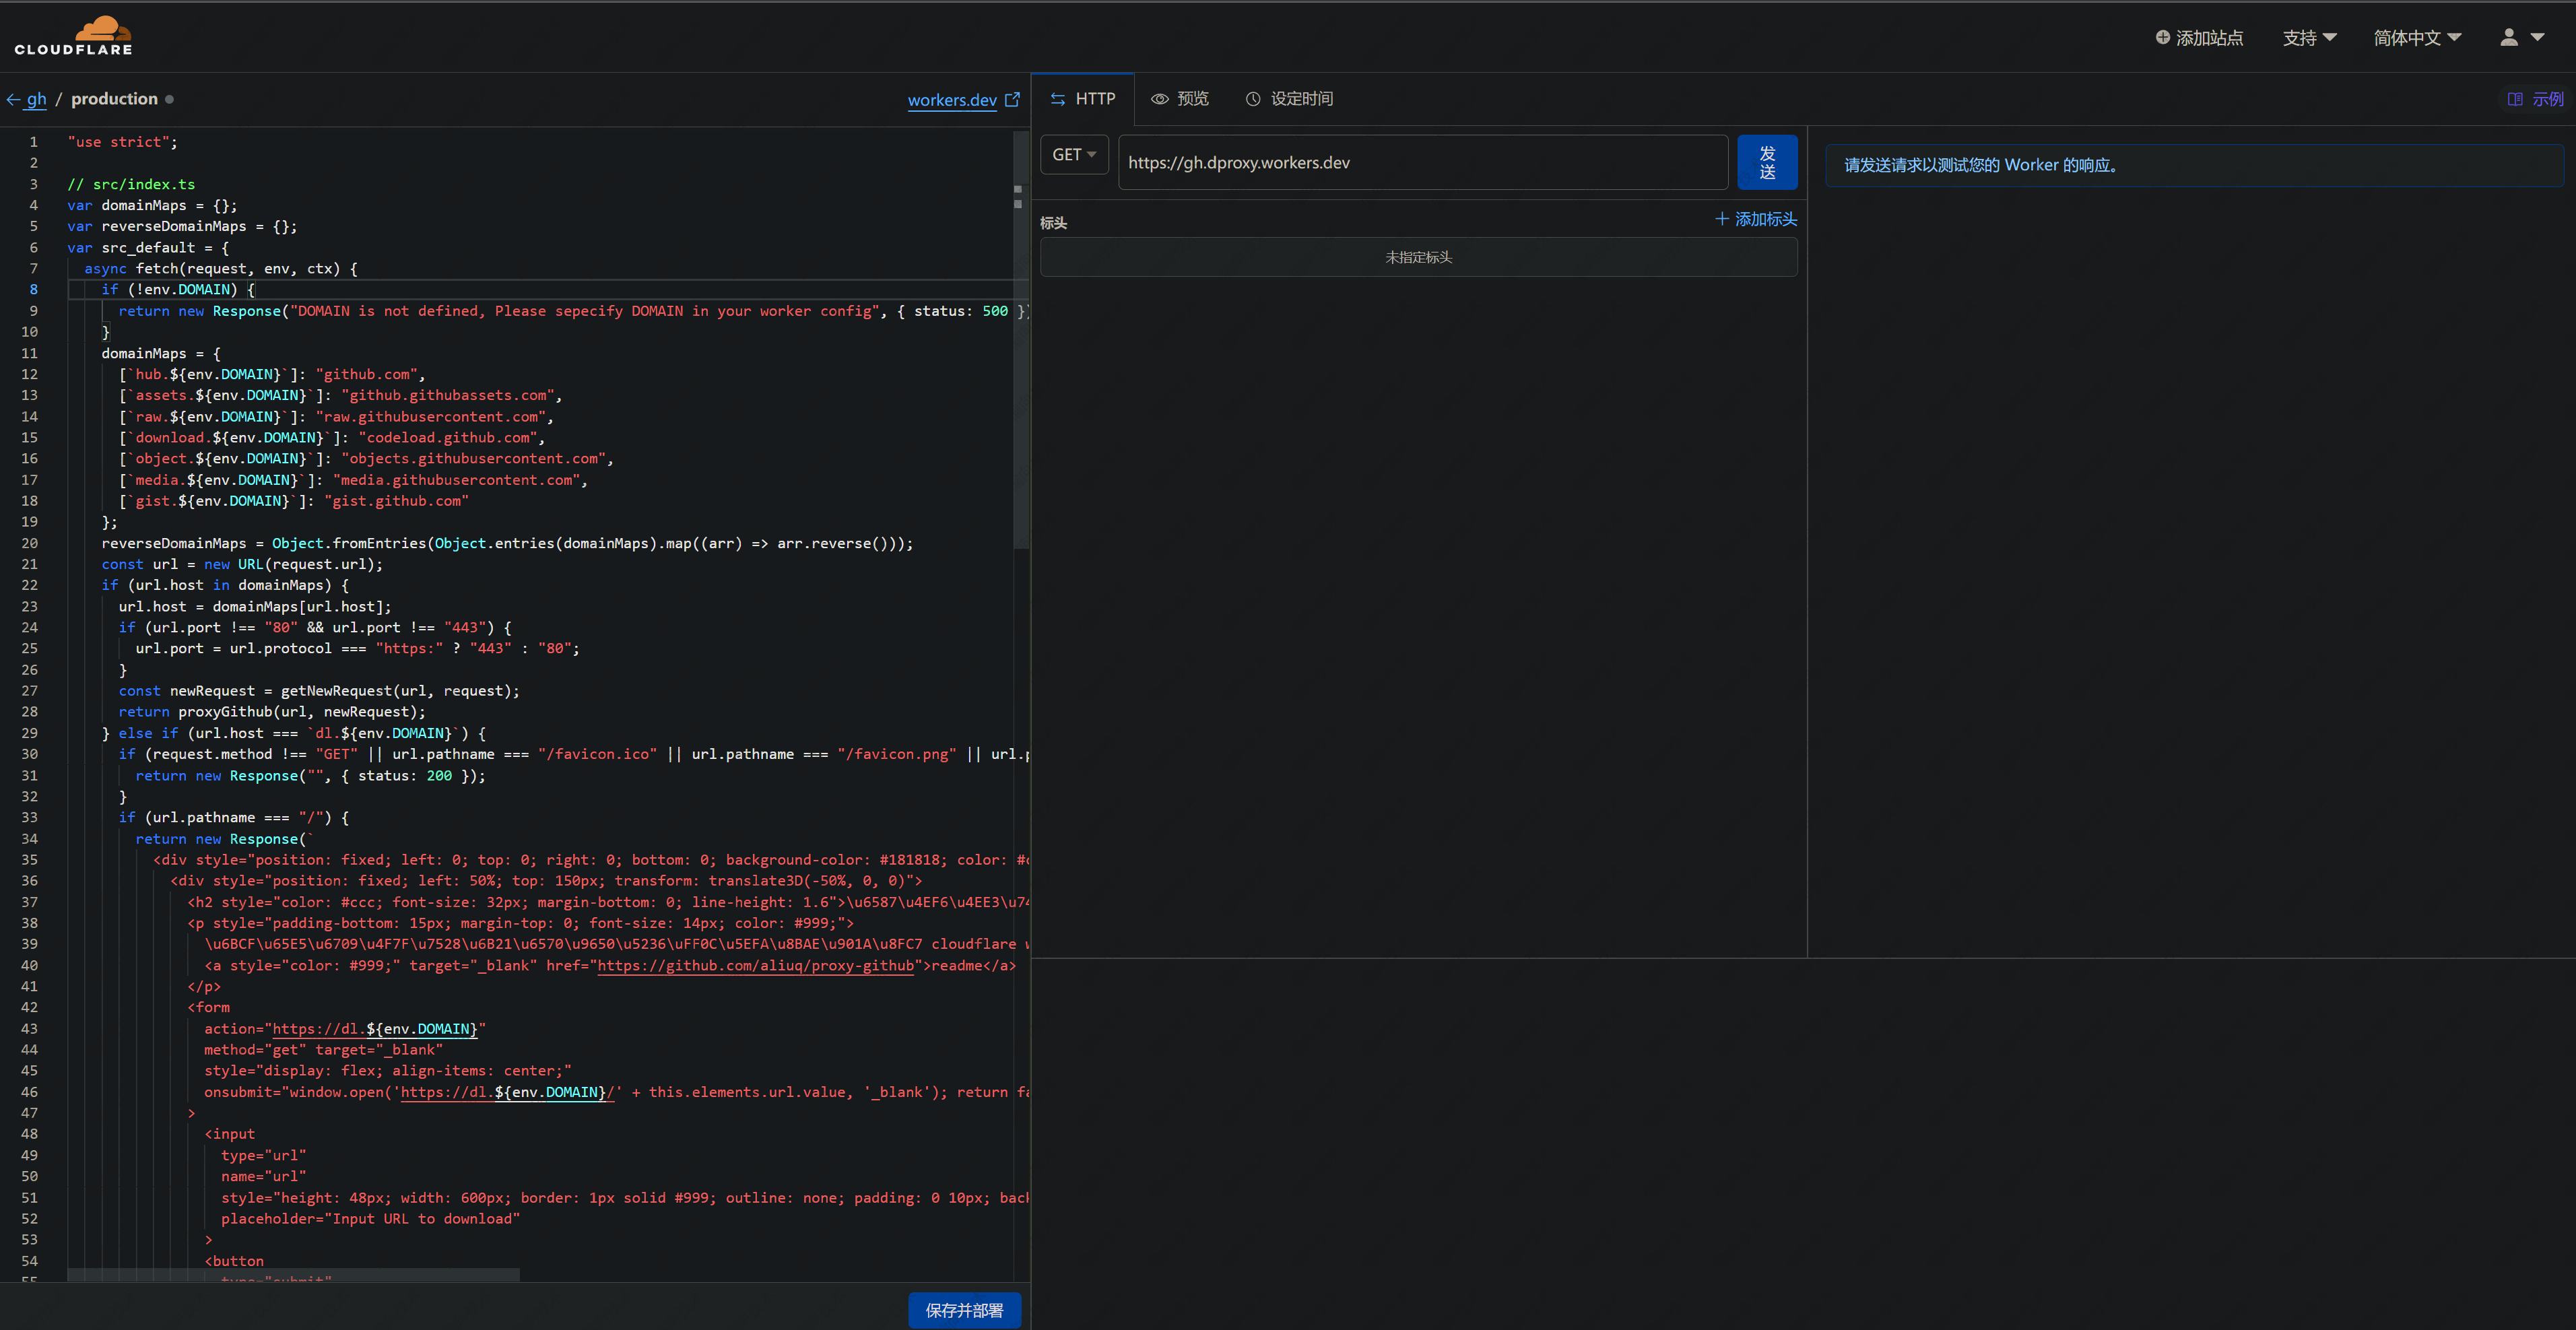Open the workers.dev link
Image resolution: width=2576 pixels, height=1330 pixels.
pyautogui.click(x=952, y=100)
